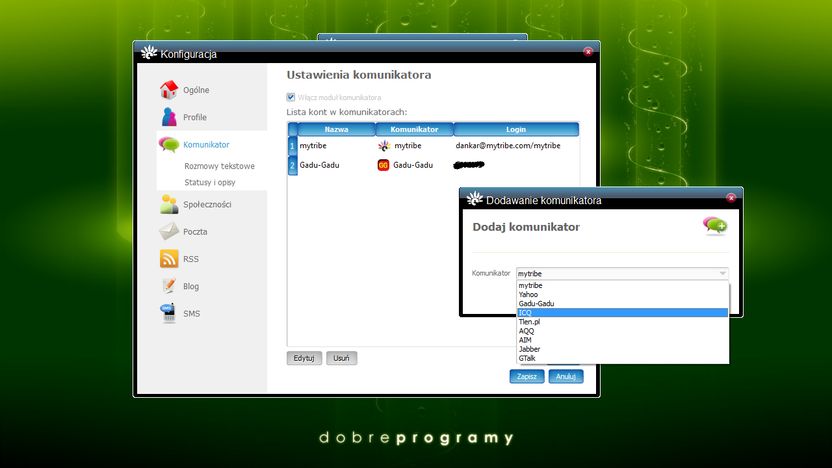Screen dimensions: 832x468
Task: Open the SMS phone icon
Action: [168, 313]
